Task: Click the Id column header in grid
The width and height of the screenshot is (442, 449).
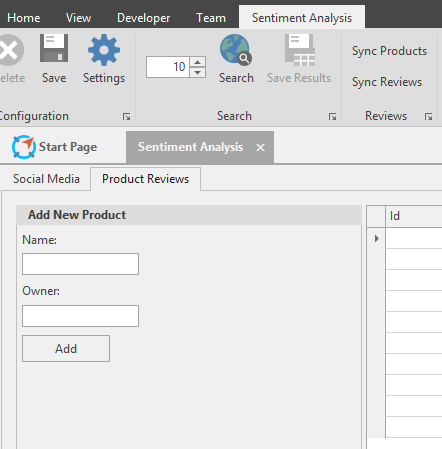Action: (x=414, y=216)
